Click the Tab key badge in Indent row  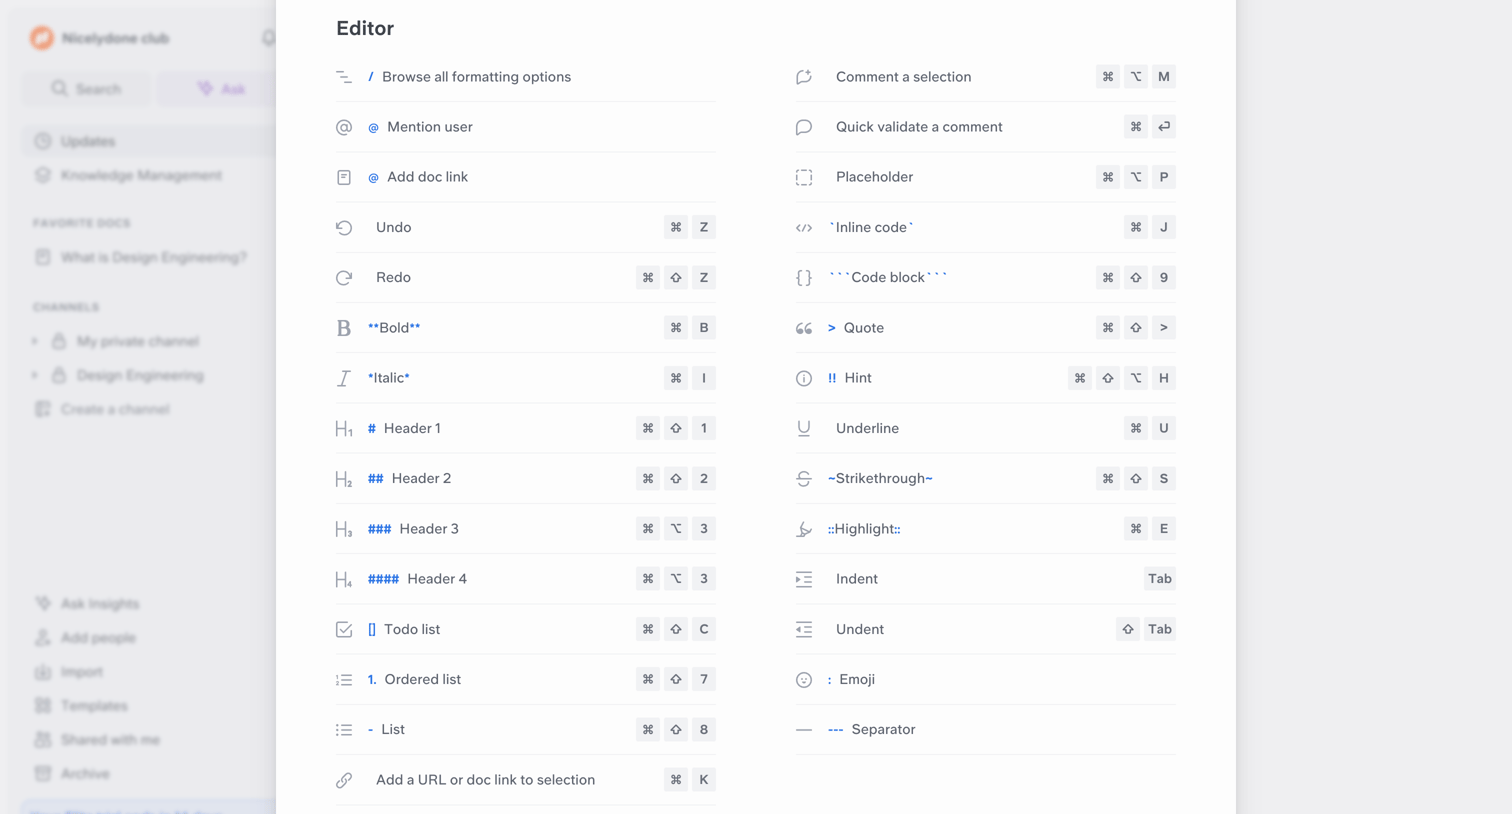click(1160, 579)
